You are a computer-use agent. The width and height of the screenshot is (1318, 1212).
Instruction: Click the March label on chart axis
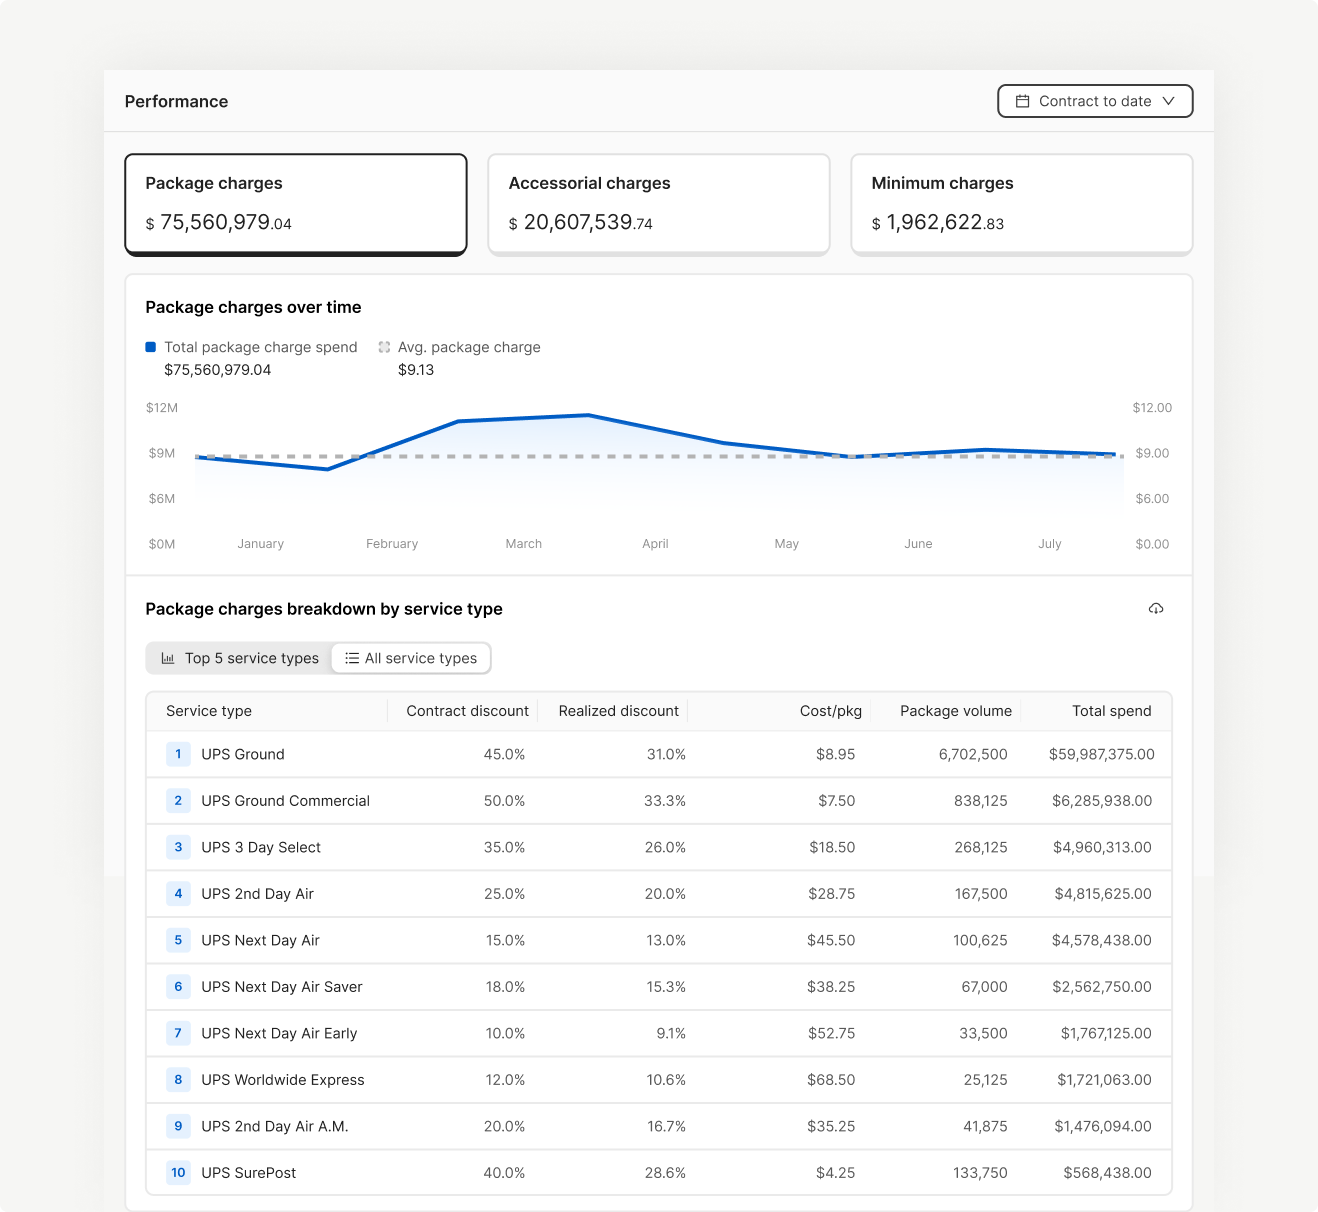click(x=523, y=544)
